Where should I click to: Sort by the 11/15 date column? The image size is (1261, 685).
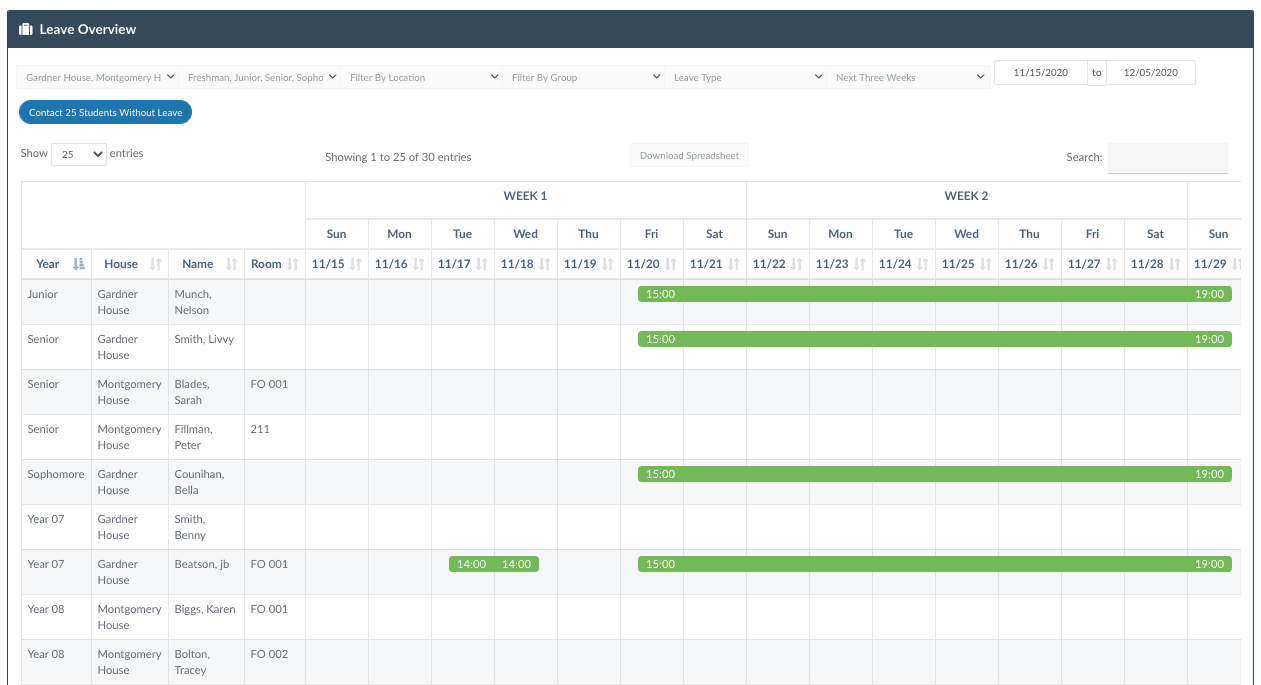[x=337, y=264]
